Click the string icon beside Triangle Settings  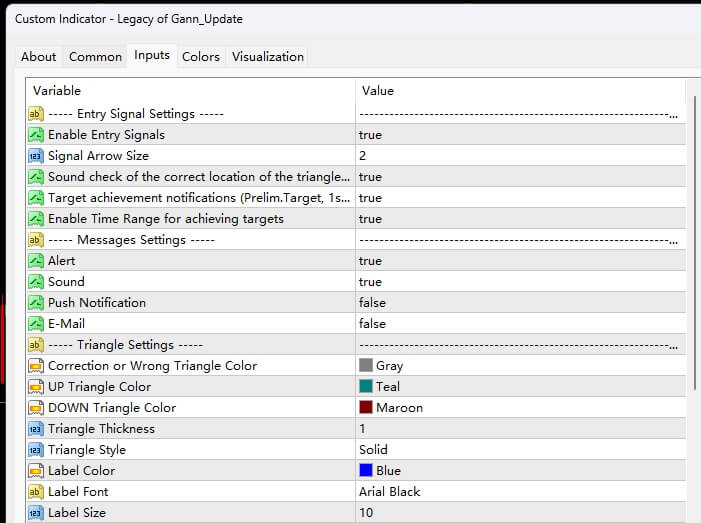click(36, 345)
